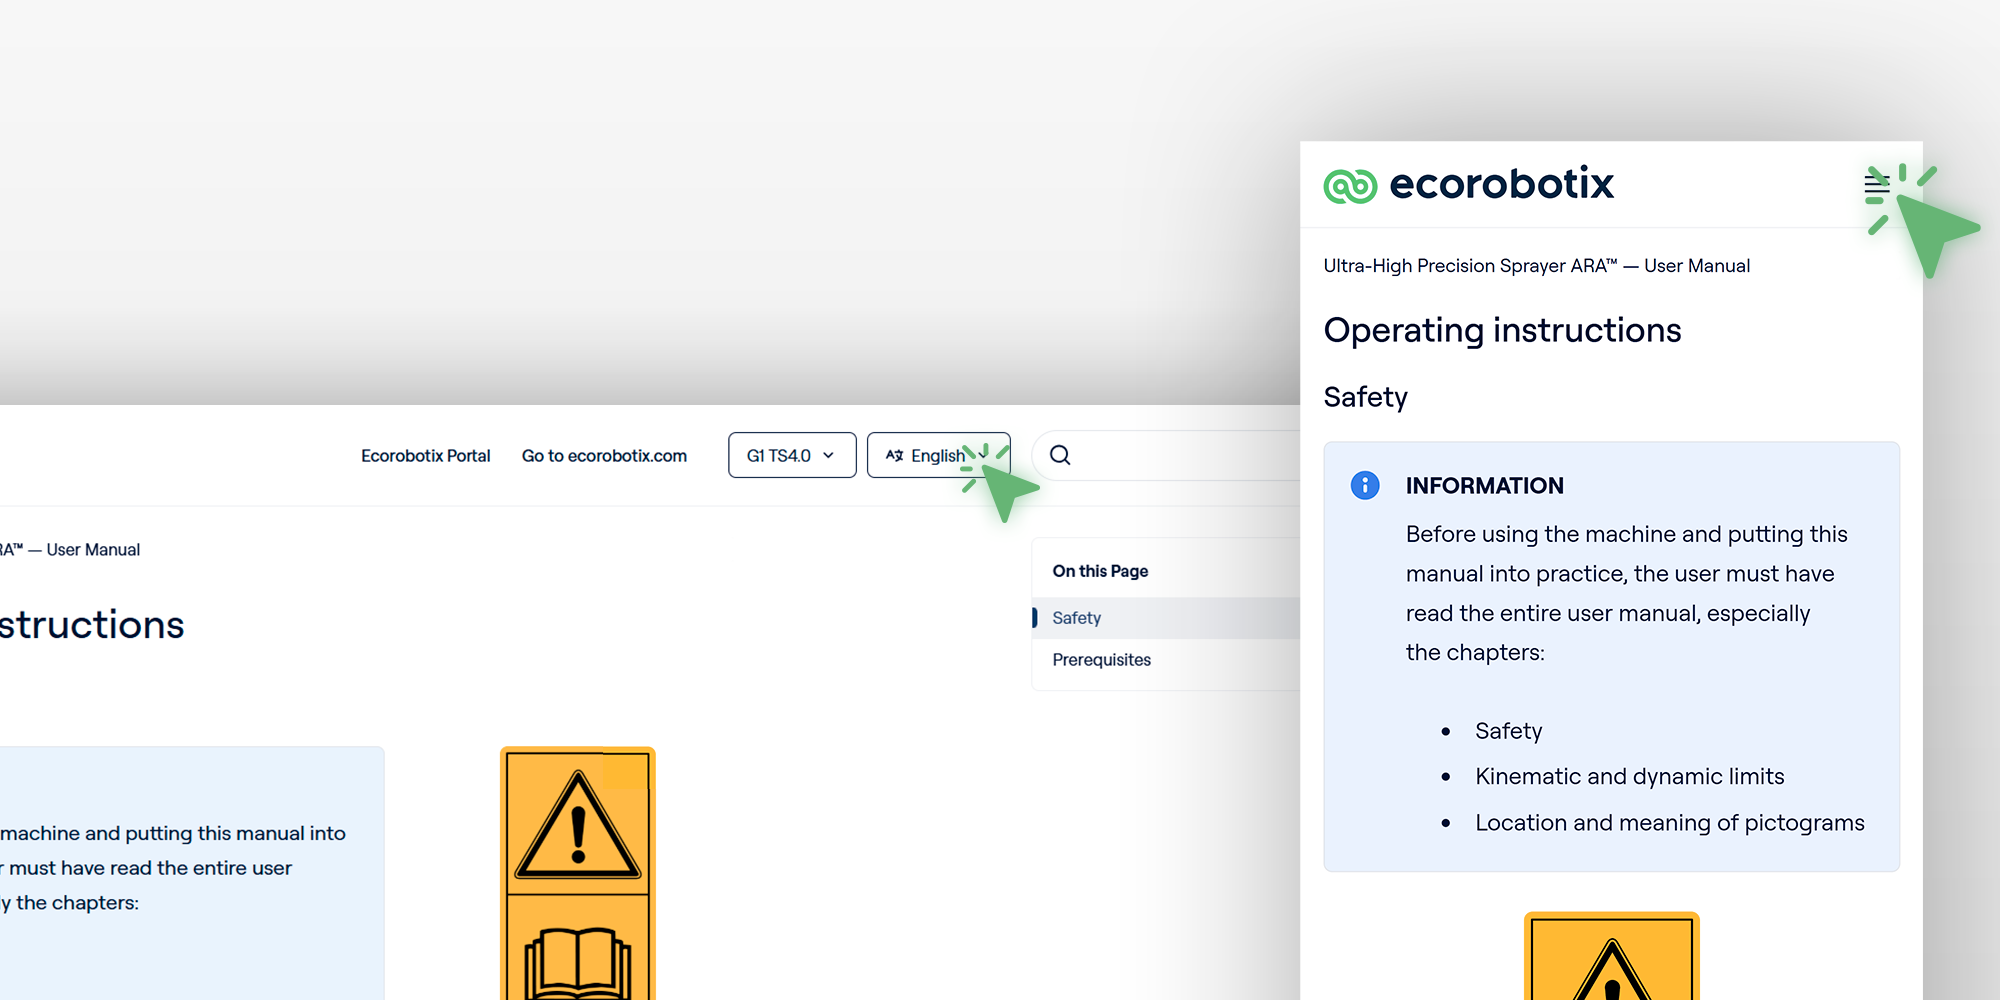Image resolution: width=2000 pixels, height=1000 pixels.
Task: Open the search with the magnifier icon
Action: (x=1059, y=455)
